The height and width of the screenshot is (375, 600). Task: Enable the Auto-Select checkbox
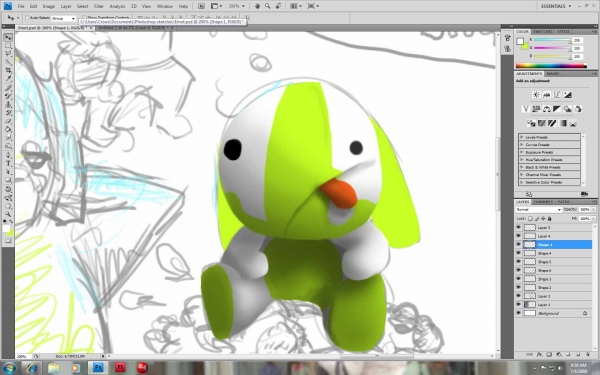coord(27,18)
